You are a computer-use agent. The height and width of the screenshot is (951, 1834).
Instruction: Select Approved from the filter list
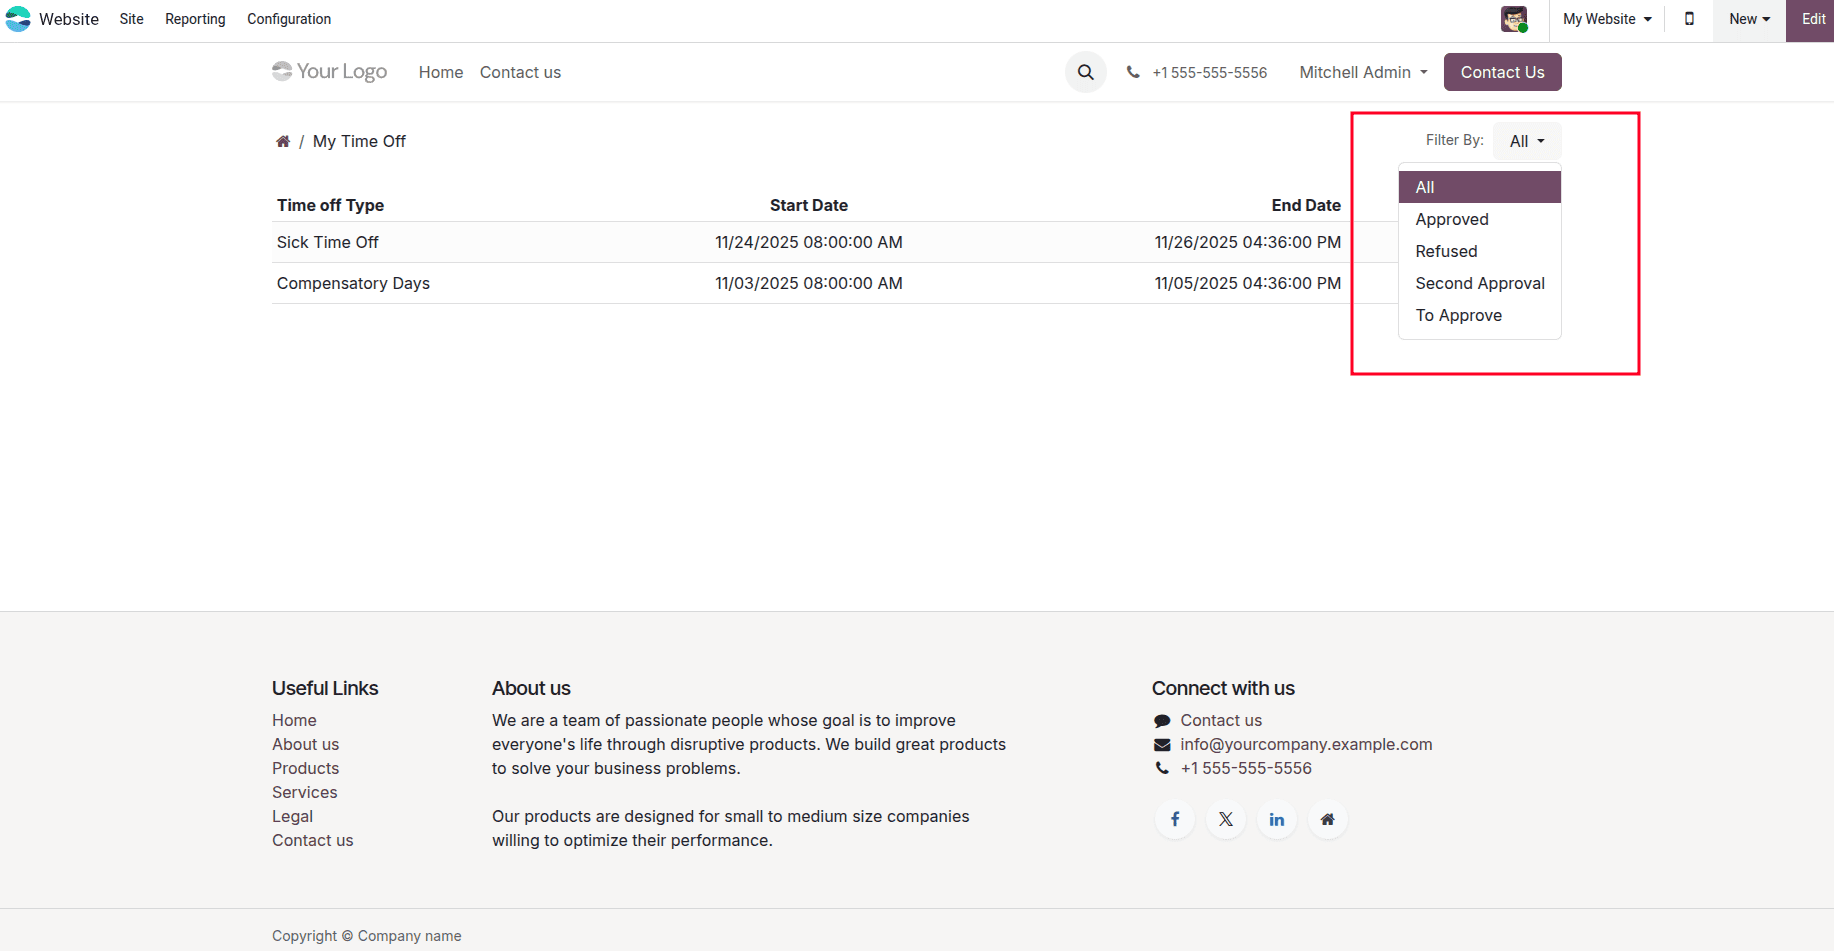point(1451,219)
